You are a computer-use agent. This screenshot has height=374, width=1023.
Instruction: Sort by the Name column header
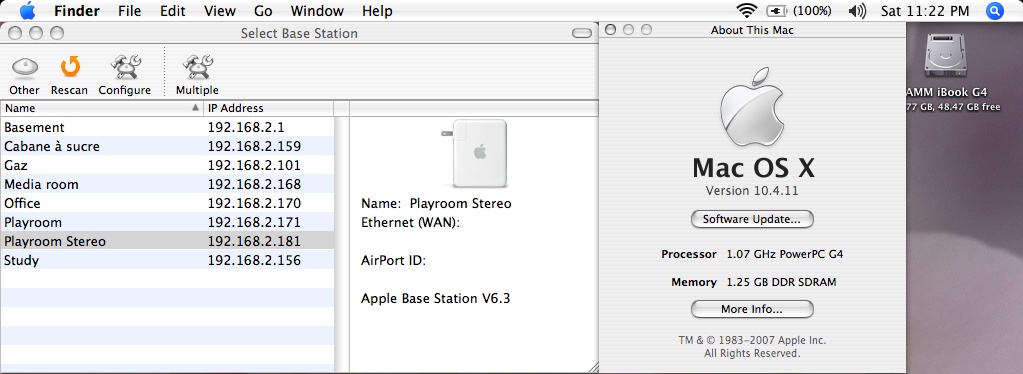click(x=102, y=108)
